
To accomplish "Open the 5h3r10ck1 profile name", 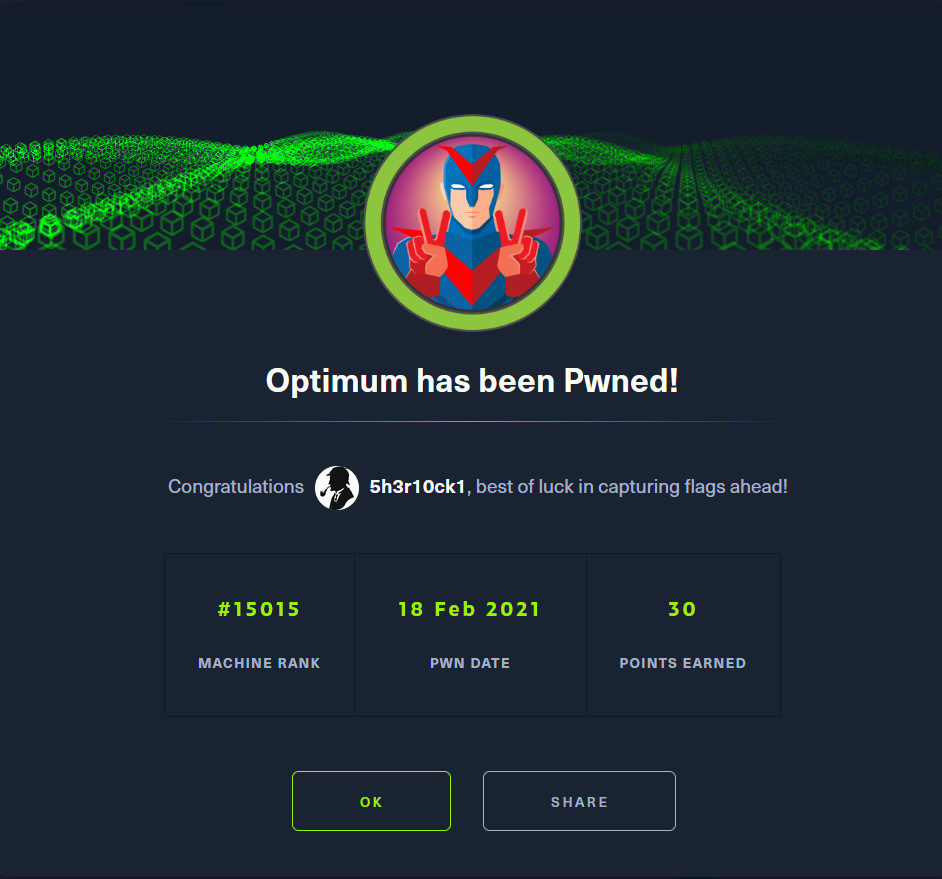I will point(418,487).
